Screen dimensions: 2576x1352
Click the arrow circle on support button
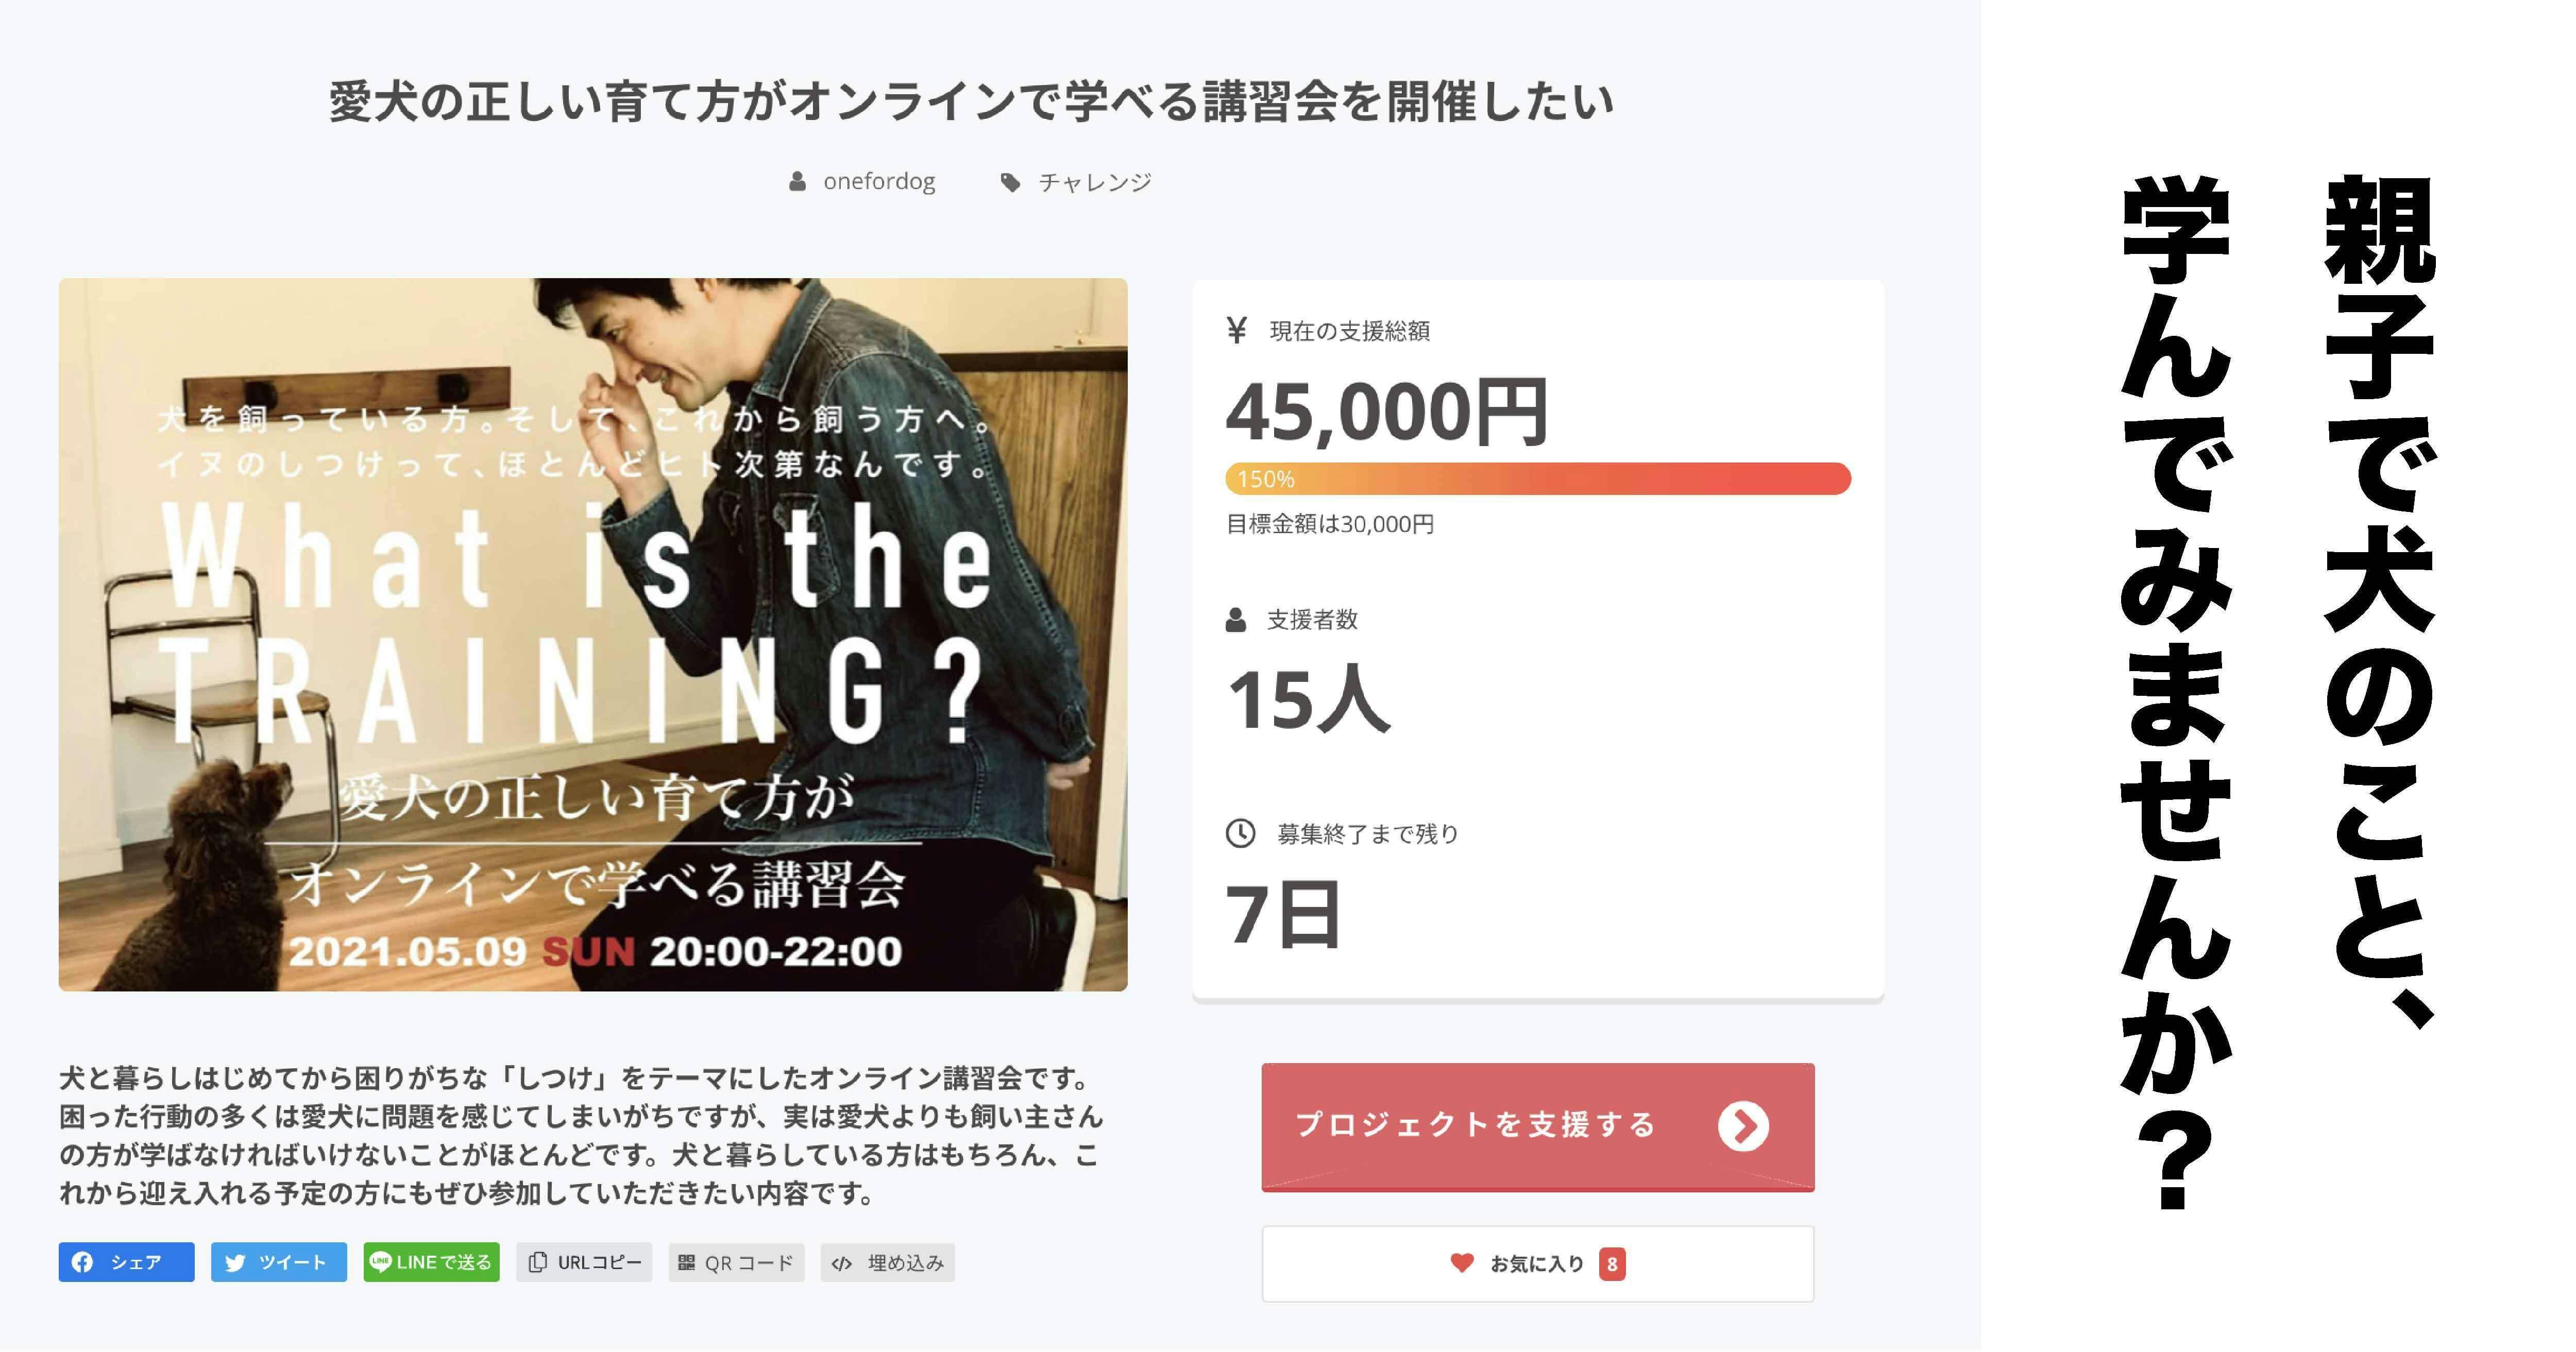[1743, 1126]
